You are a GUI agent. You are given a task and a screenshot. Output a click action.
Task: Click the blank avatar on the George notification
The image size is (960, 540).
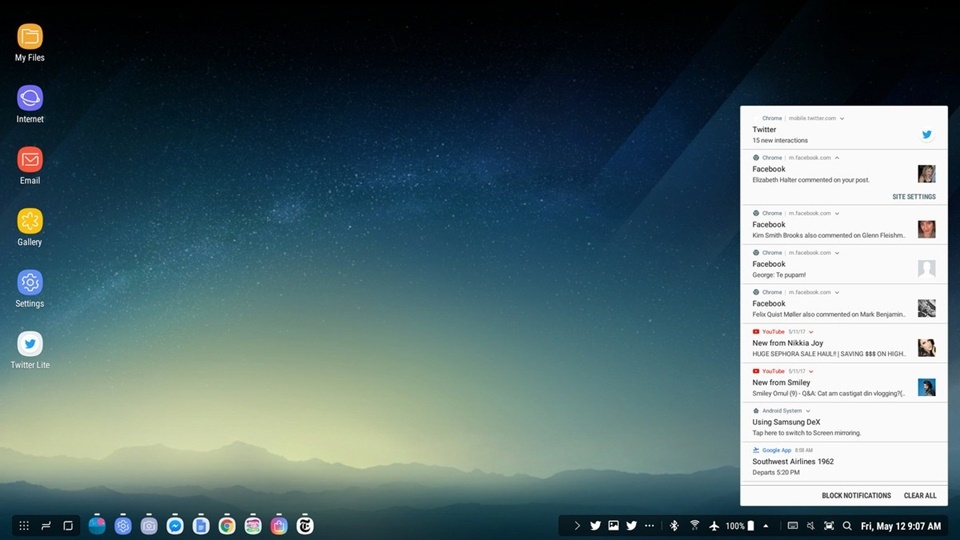point(926,269)
